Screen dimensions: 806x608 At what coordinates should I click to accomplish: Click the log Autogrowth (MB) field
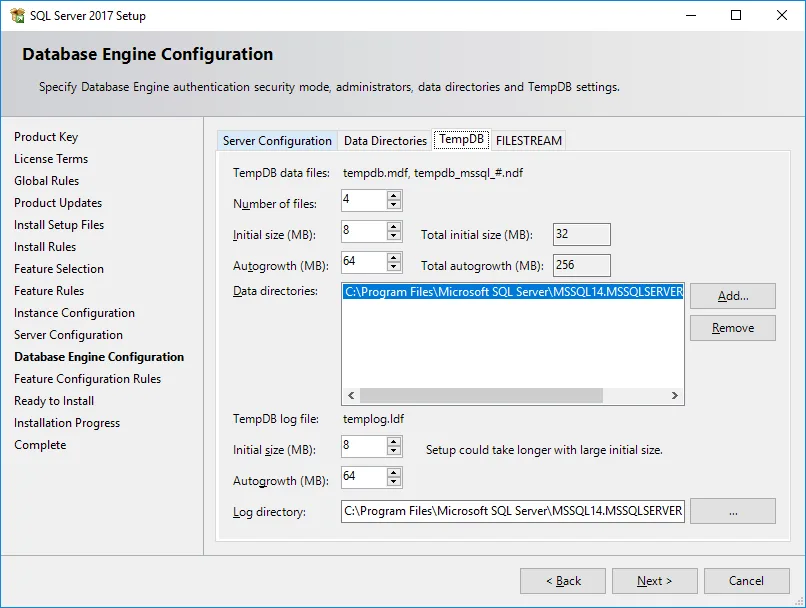coord(364,477)
